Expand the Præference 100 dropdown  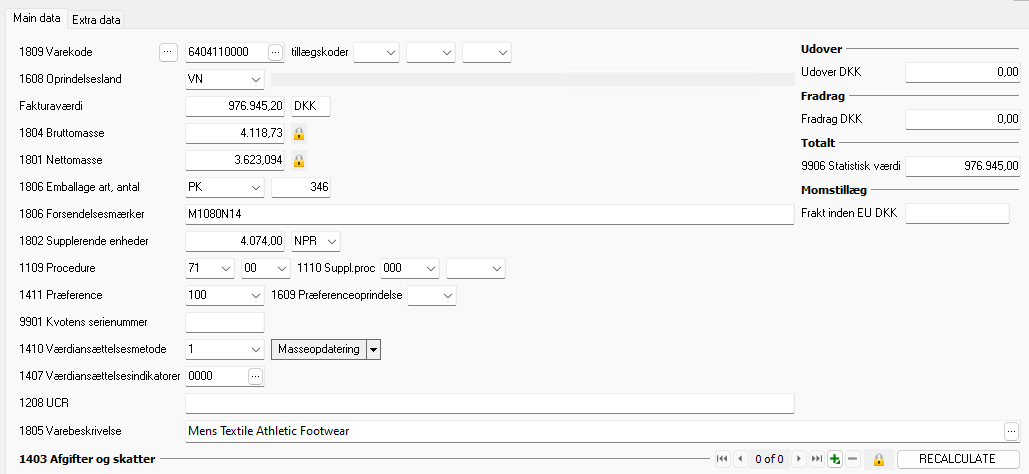pos(256,296)
